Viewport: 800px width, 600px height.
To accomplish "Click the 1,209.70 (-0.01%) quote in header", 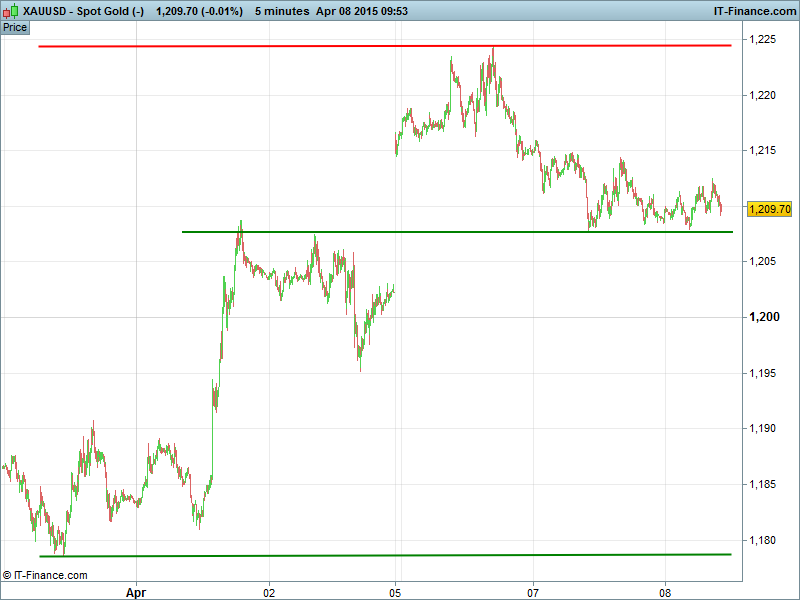I will coord(200,11).
